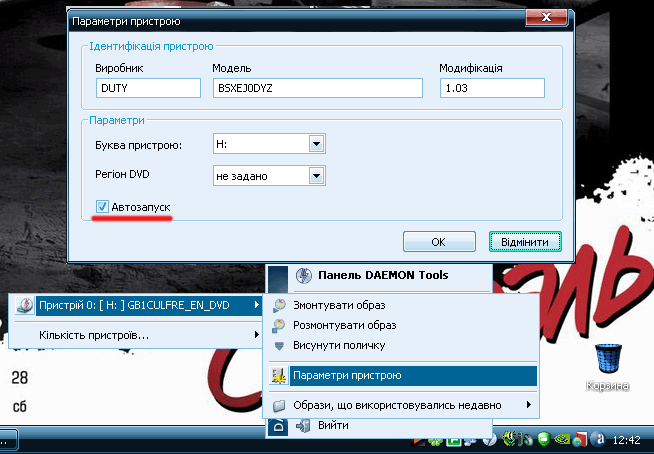654x454 pixels.
Task: Click the mouse tray icon
Action: coord(528,440)
